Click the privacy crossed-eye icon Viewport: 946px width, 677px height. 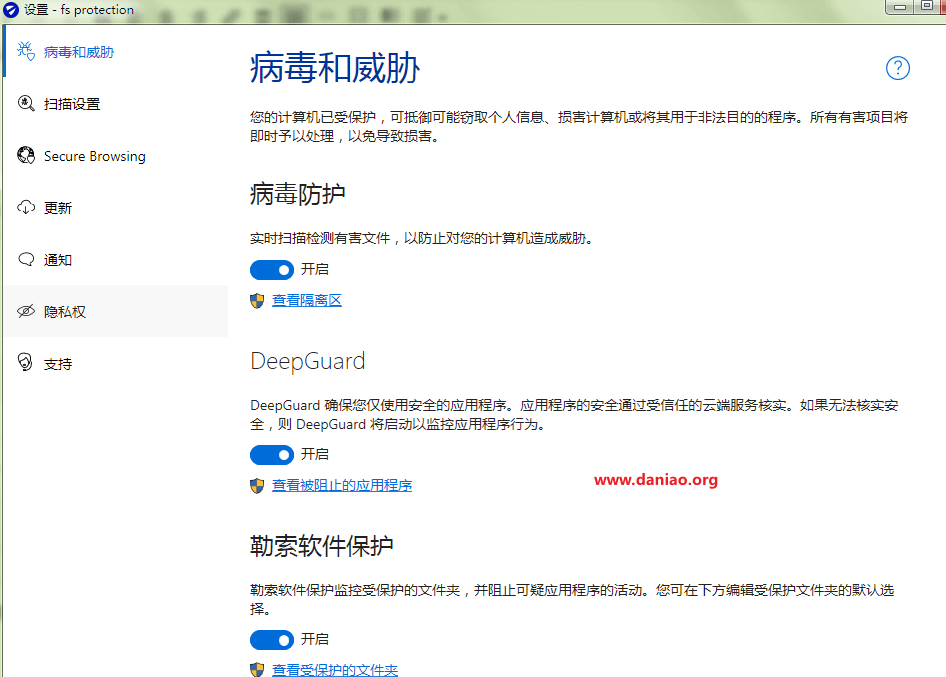click(x=26, y=311)
